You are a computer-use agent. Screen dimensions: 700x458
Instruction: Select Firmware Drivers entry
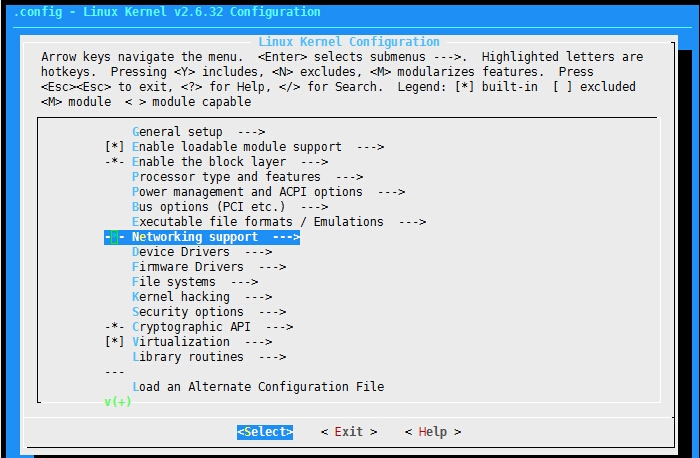click(x=209, y=266)
